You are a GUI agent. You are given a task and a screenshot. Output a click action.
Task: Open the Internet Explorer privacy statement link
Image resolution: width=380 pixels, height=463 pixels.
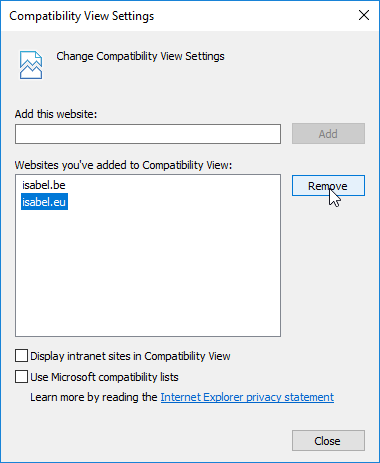pyautogui.click(x=247, y=397)
